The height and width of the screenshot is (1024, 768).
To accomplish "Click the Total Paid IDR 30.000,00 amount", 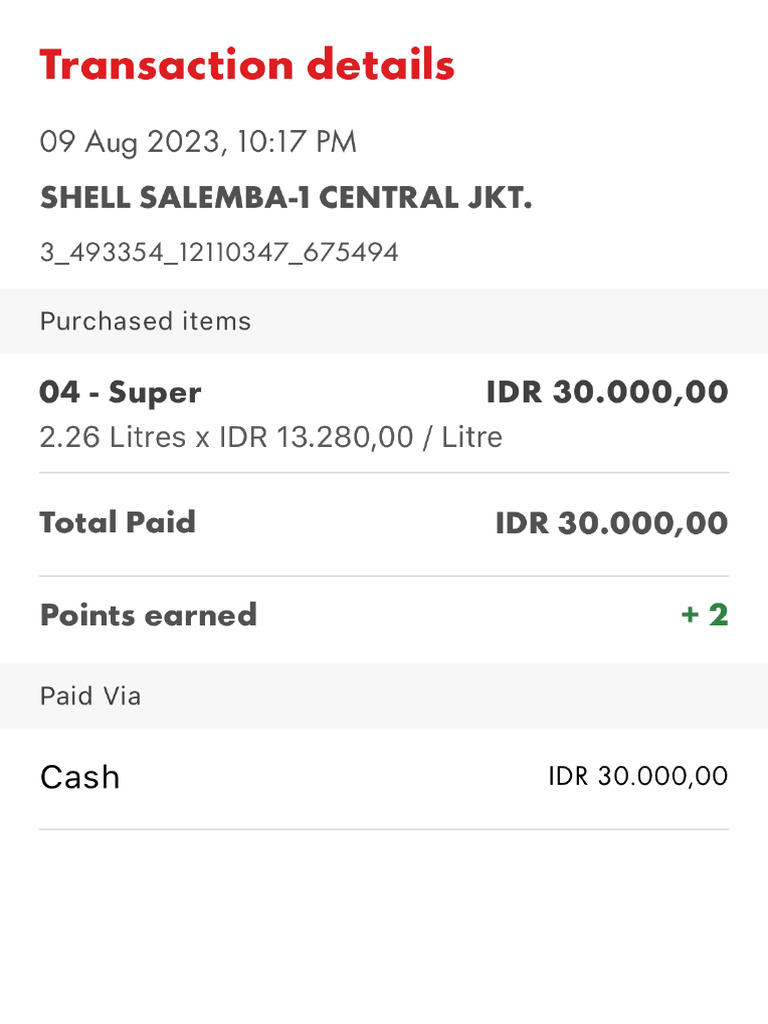I will (611, 523).
